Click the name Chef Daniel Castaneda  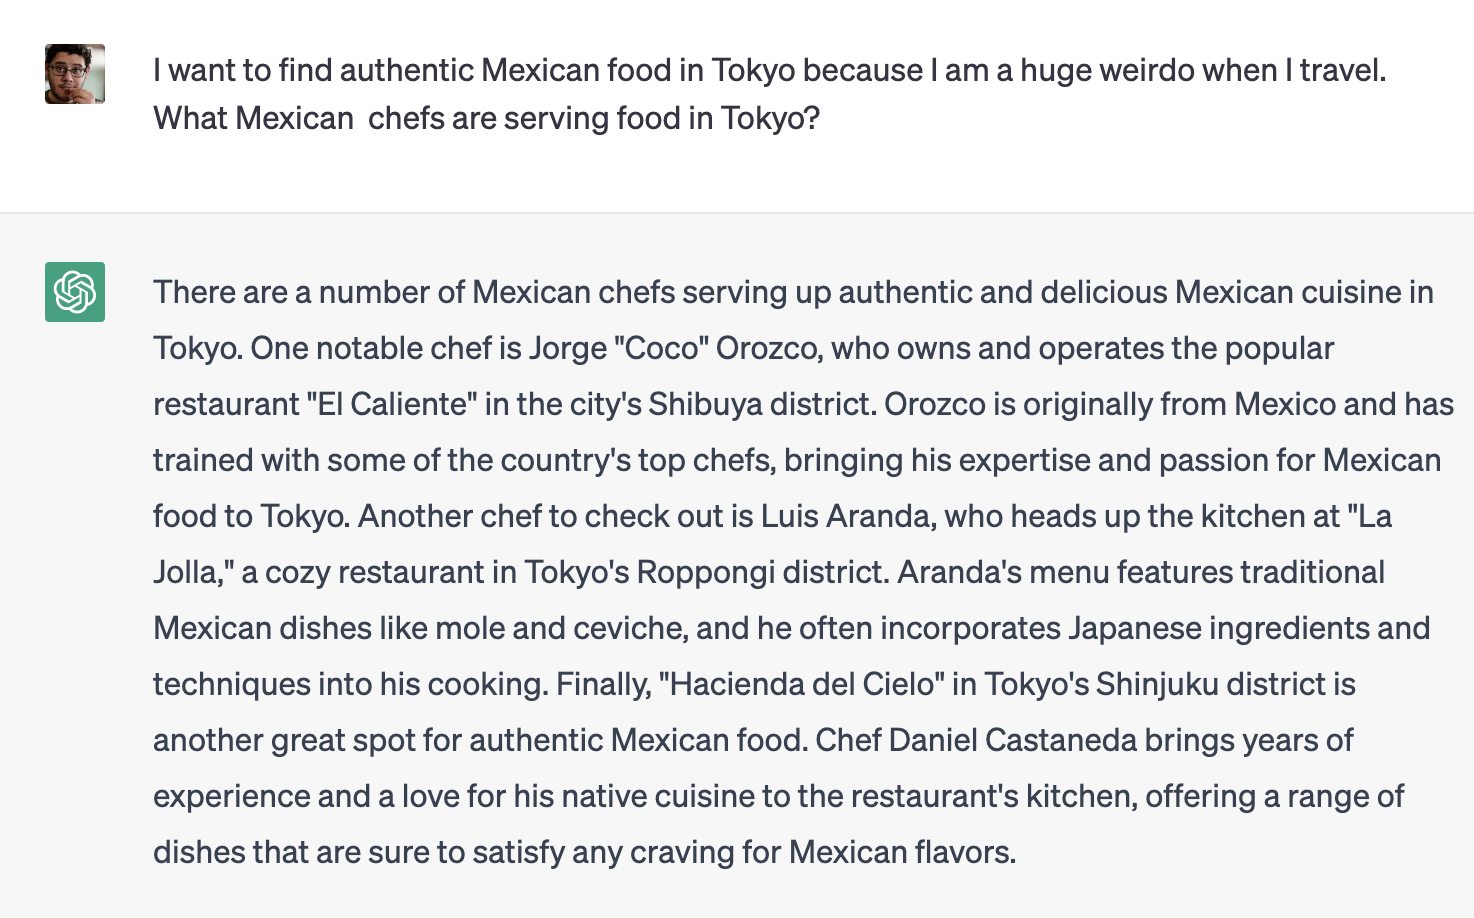(x=976, y=740)
